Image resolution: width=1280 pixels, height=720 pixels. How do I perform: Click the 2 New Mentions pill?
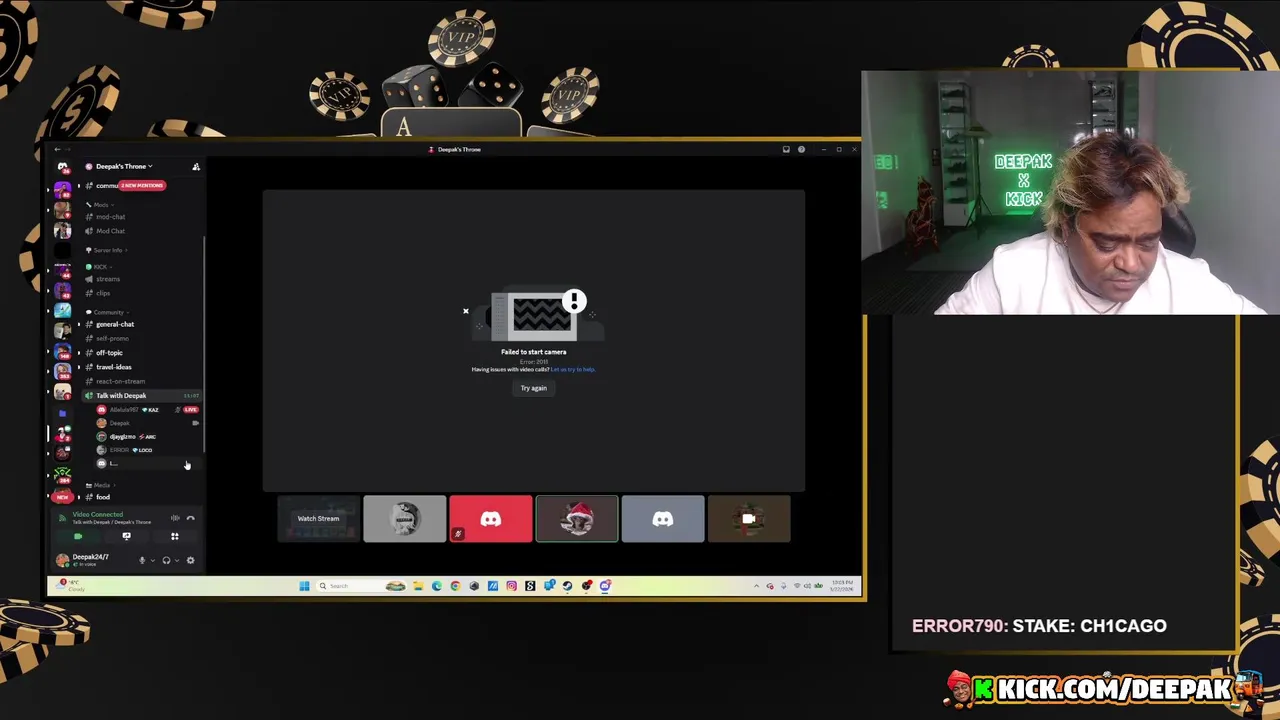142,185
